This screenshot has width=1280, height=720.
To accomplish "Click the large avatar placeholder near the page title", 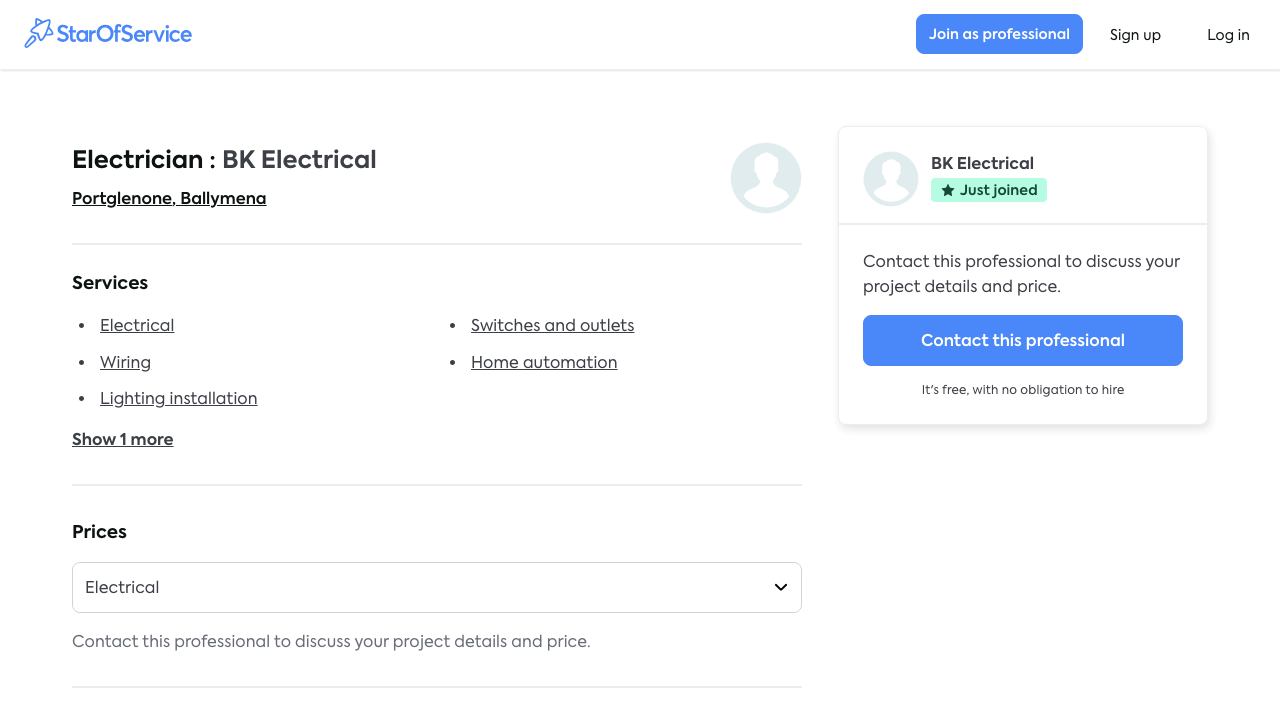I will [765, 178].
